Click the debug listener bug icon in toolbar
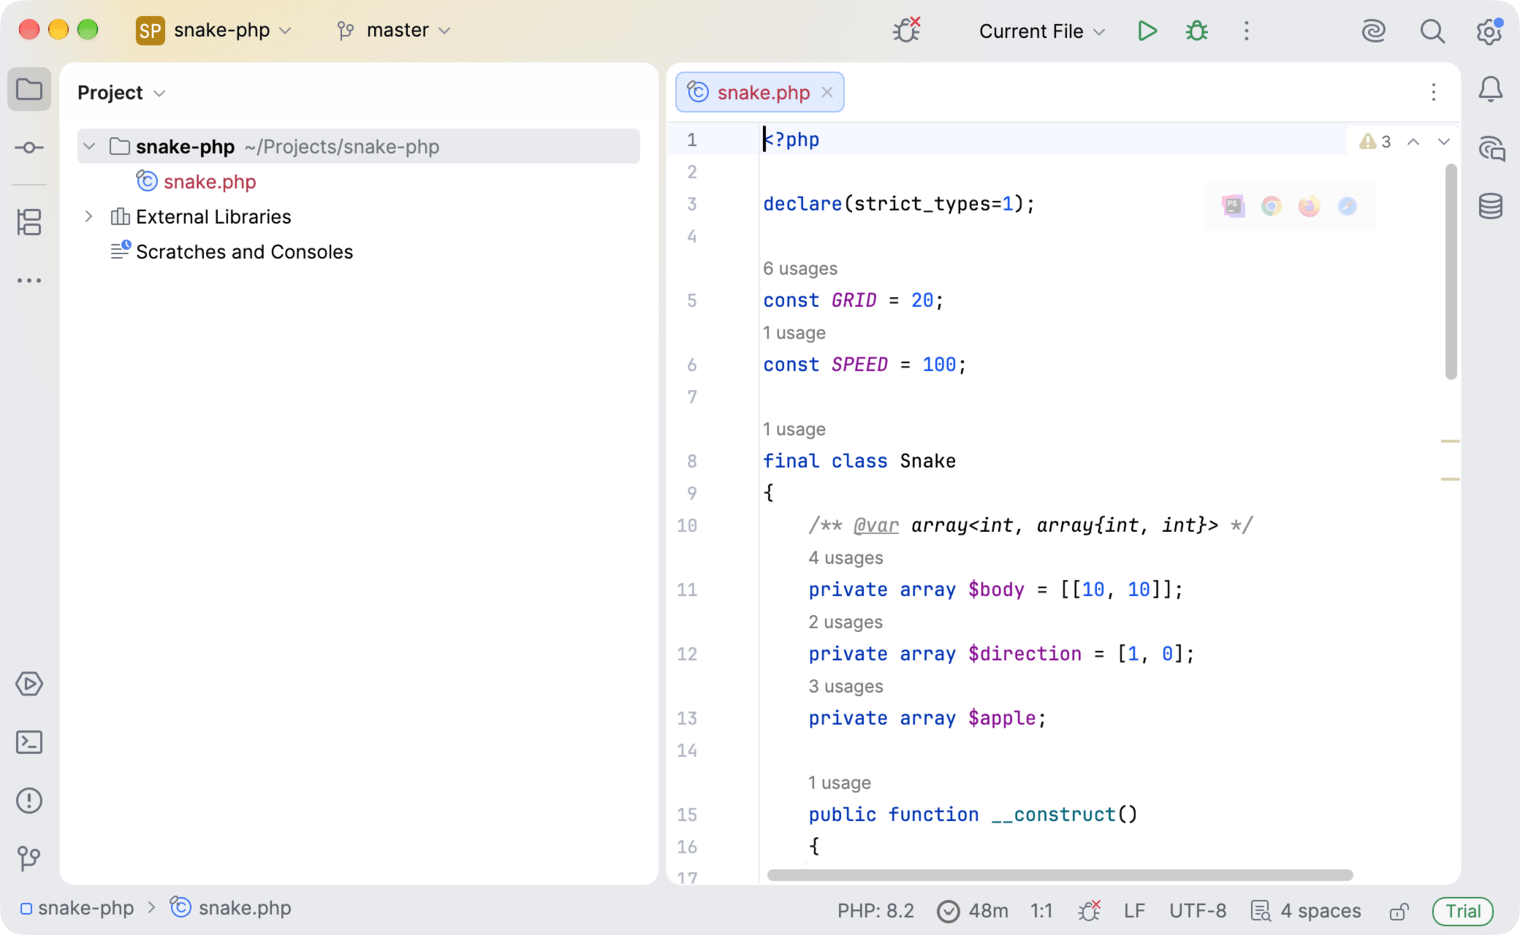The image size is (1520, 935). [906, 31]
